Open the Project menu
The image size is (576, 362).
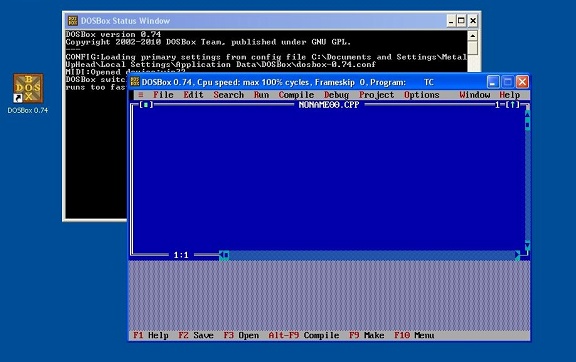[377, 95]
